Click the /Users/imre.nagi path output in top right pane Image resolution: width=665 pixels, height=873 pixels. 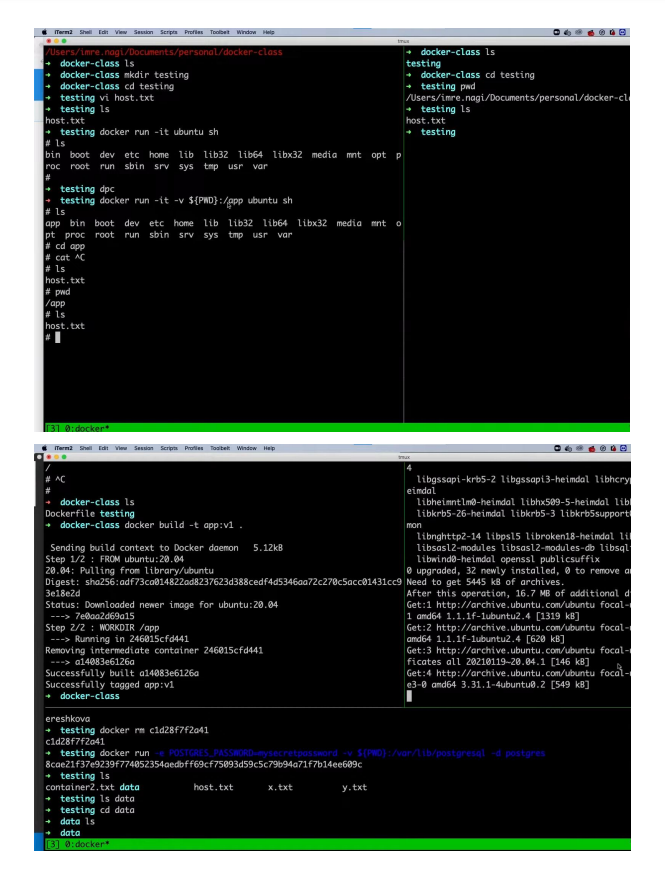[518, 97]
